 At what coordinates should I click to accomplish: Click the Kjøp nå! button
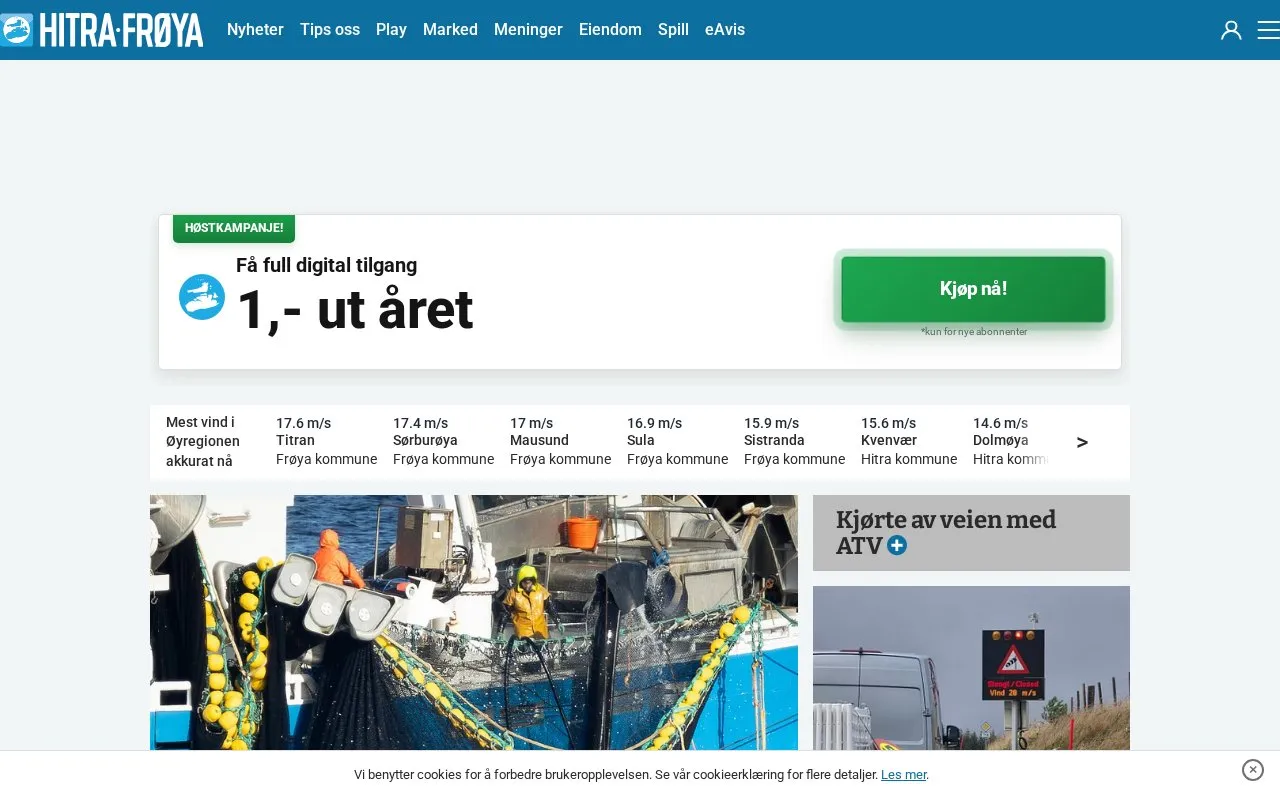973,289
